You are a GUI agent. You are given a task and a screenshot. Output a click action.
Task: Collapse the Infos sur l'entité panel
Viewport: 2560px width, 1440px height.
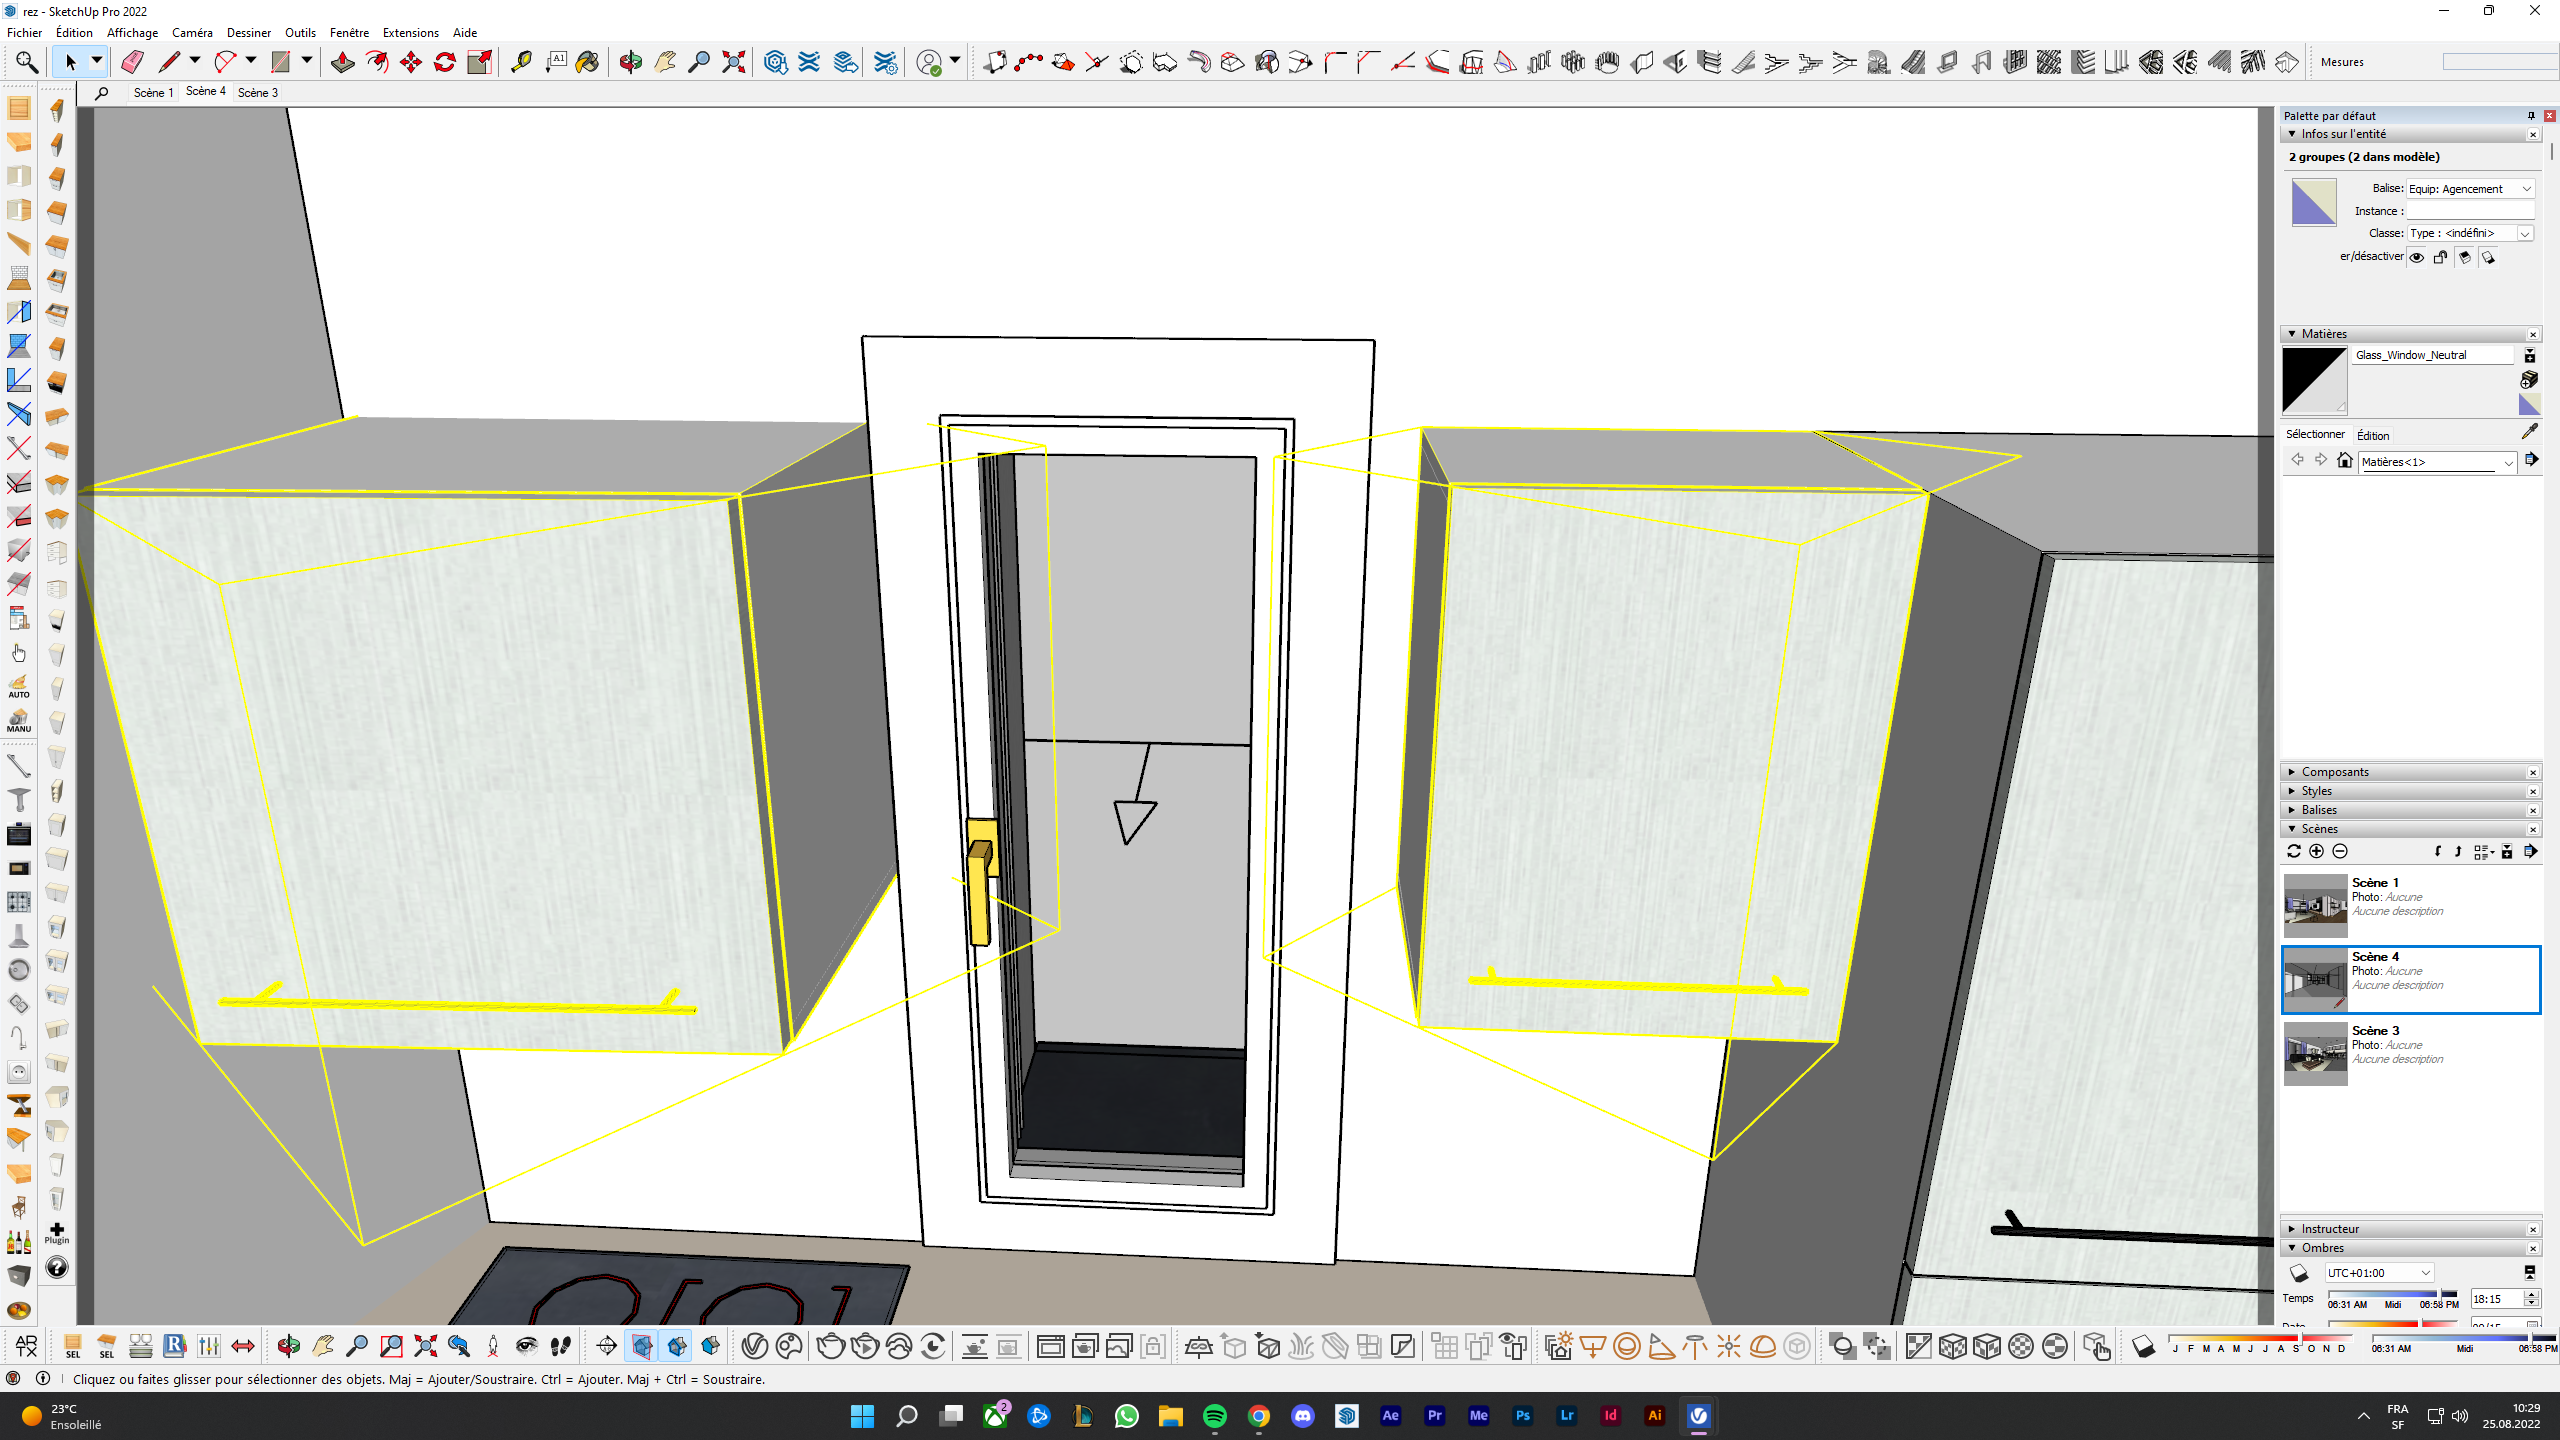click(x=2410, y=134)
